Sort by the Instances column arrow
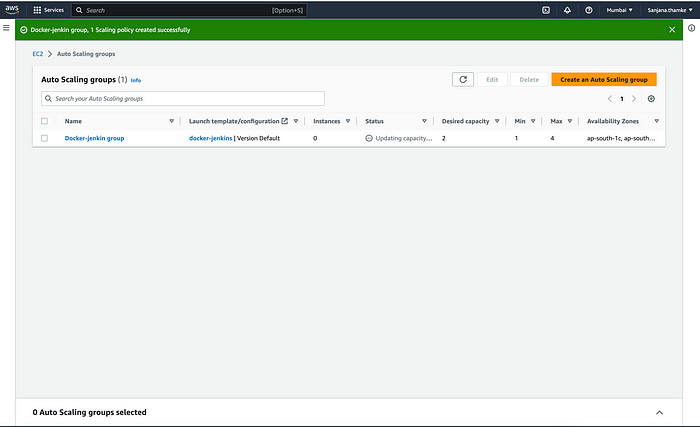The height and width of the screenshot is (427, 700). 348,121
